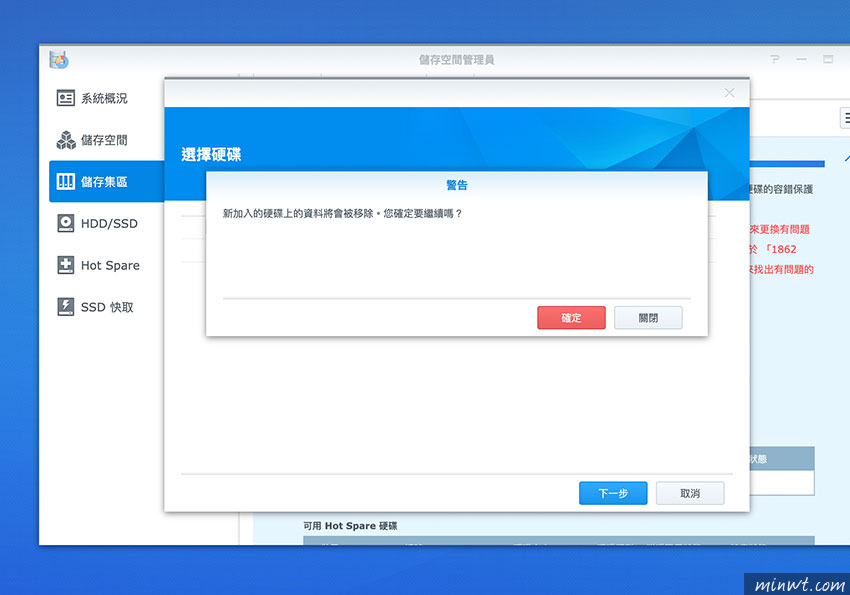Dismiss the warning with the 關閉 button

648,317
